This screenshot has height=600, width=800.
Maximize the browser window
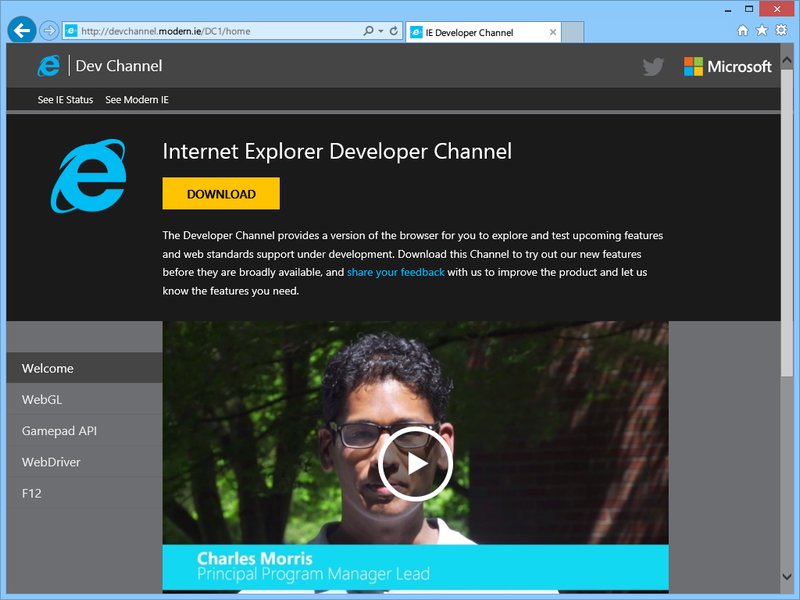pyautogui.click(x=749, y=9)
